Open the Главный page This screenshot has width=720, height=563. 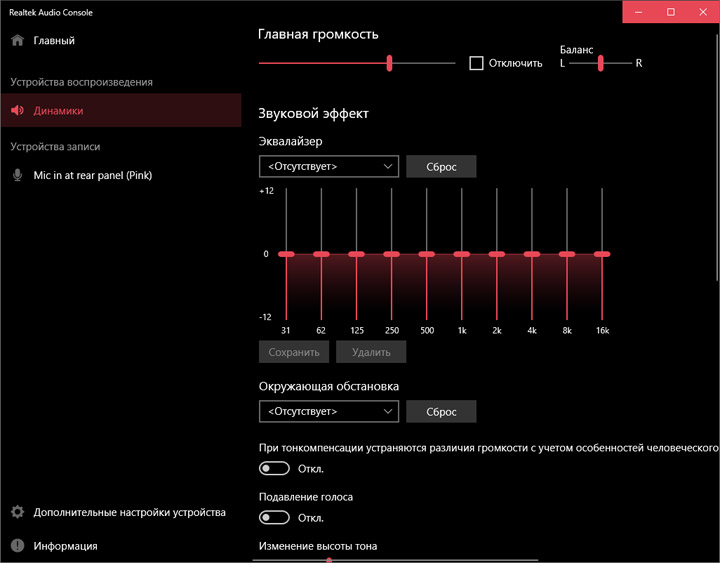(x=121, y=40)
